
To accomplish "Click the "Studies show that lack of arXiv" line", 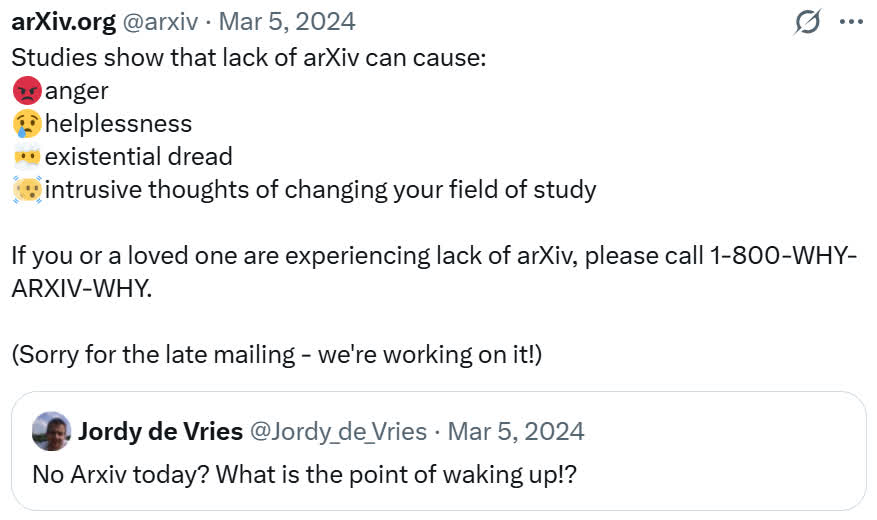I will [249, 57].
